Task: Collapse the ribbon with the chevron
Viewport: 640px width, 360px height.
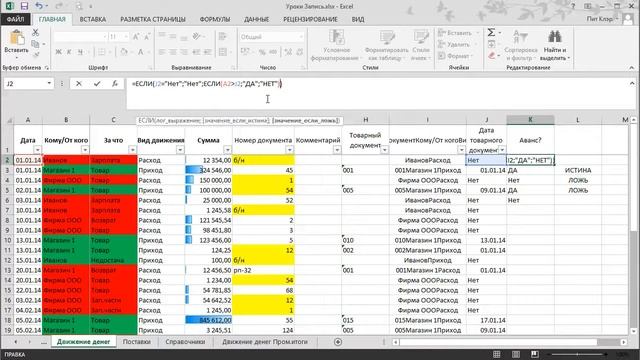Action: click(631, 67)
